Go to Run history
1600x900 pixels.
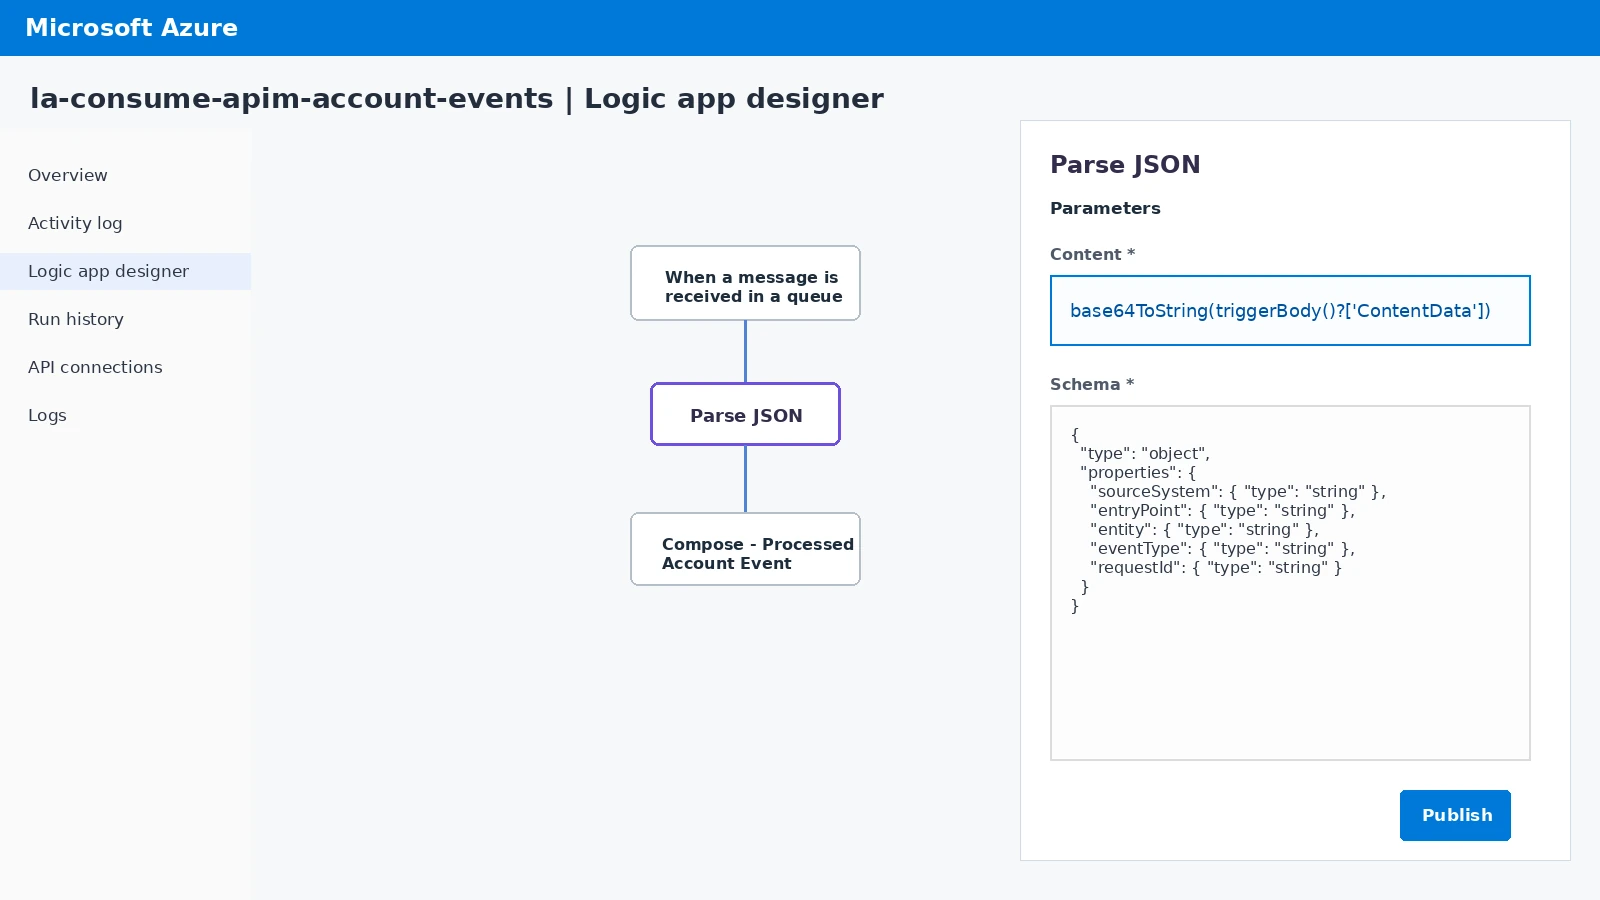[125, 319]
